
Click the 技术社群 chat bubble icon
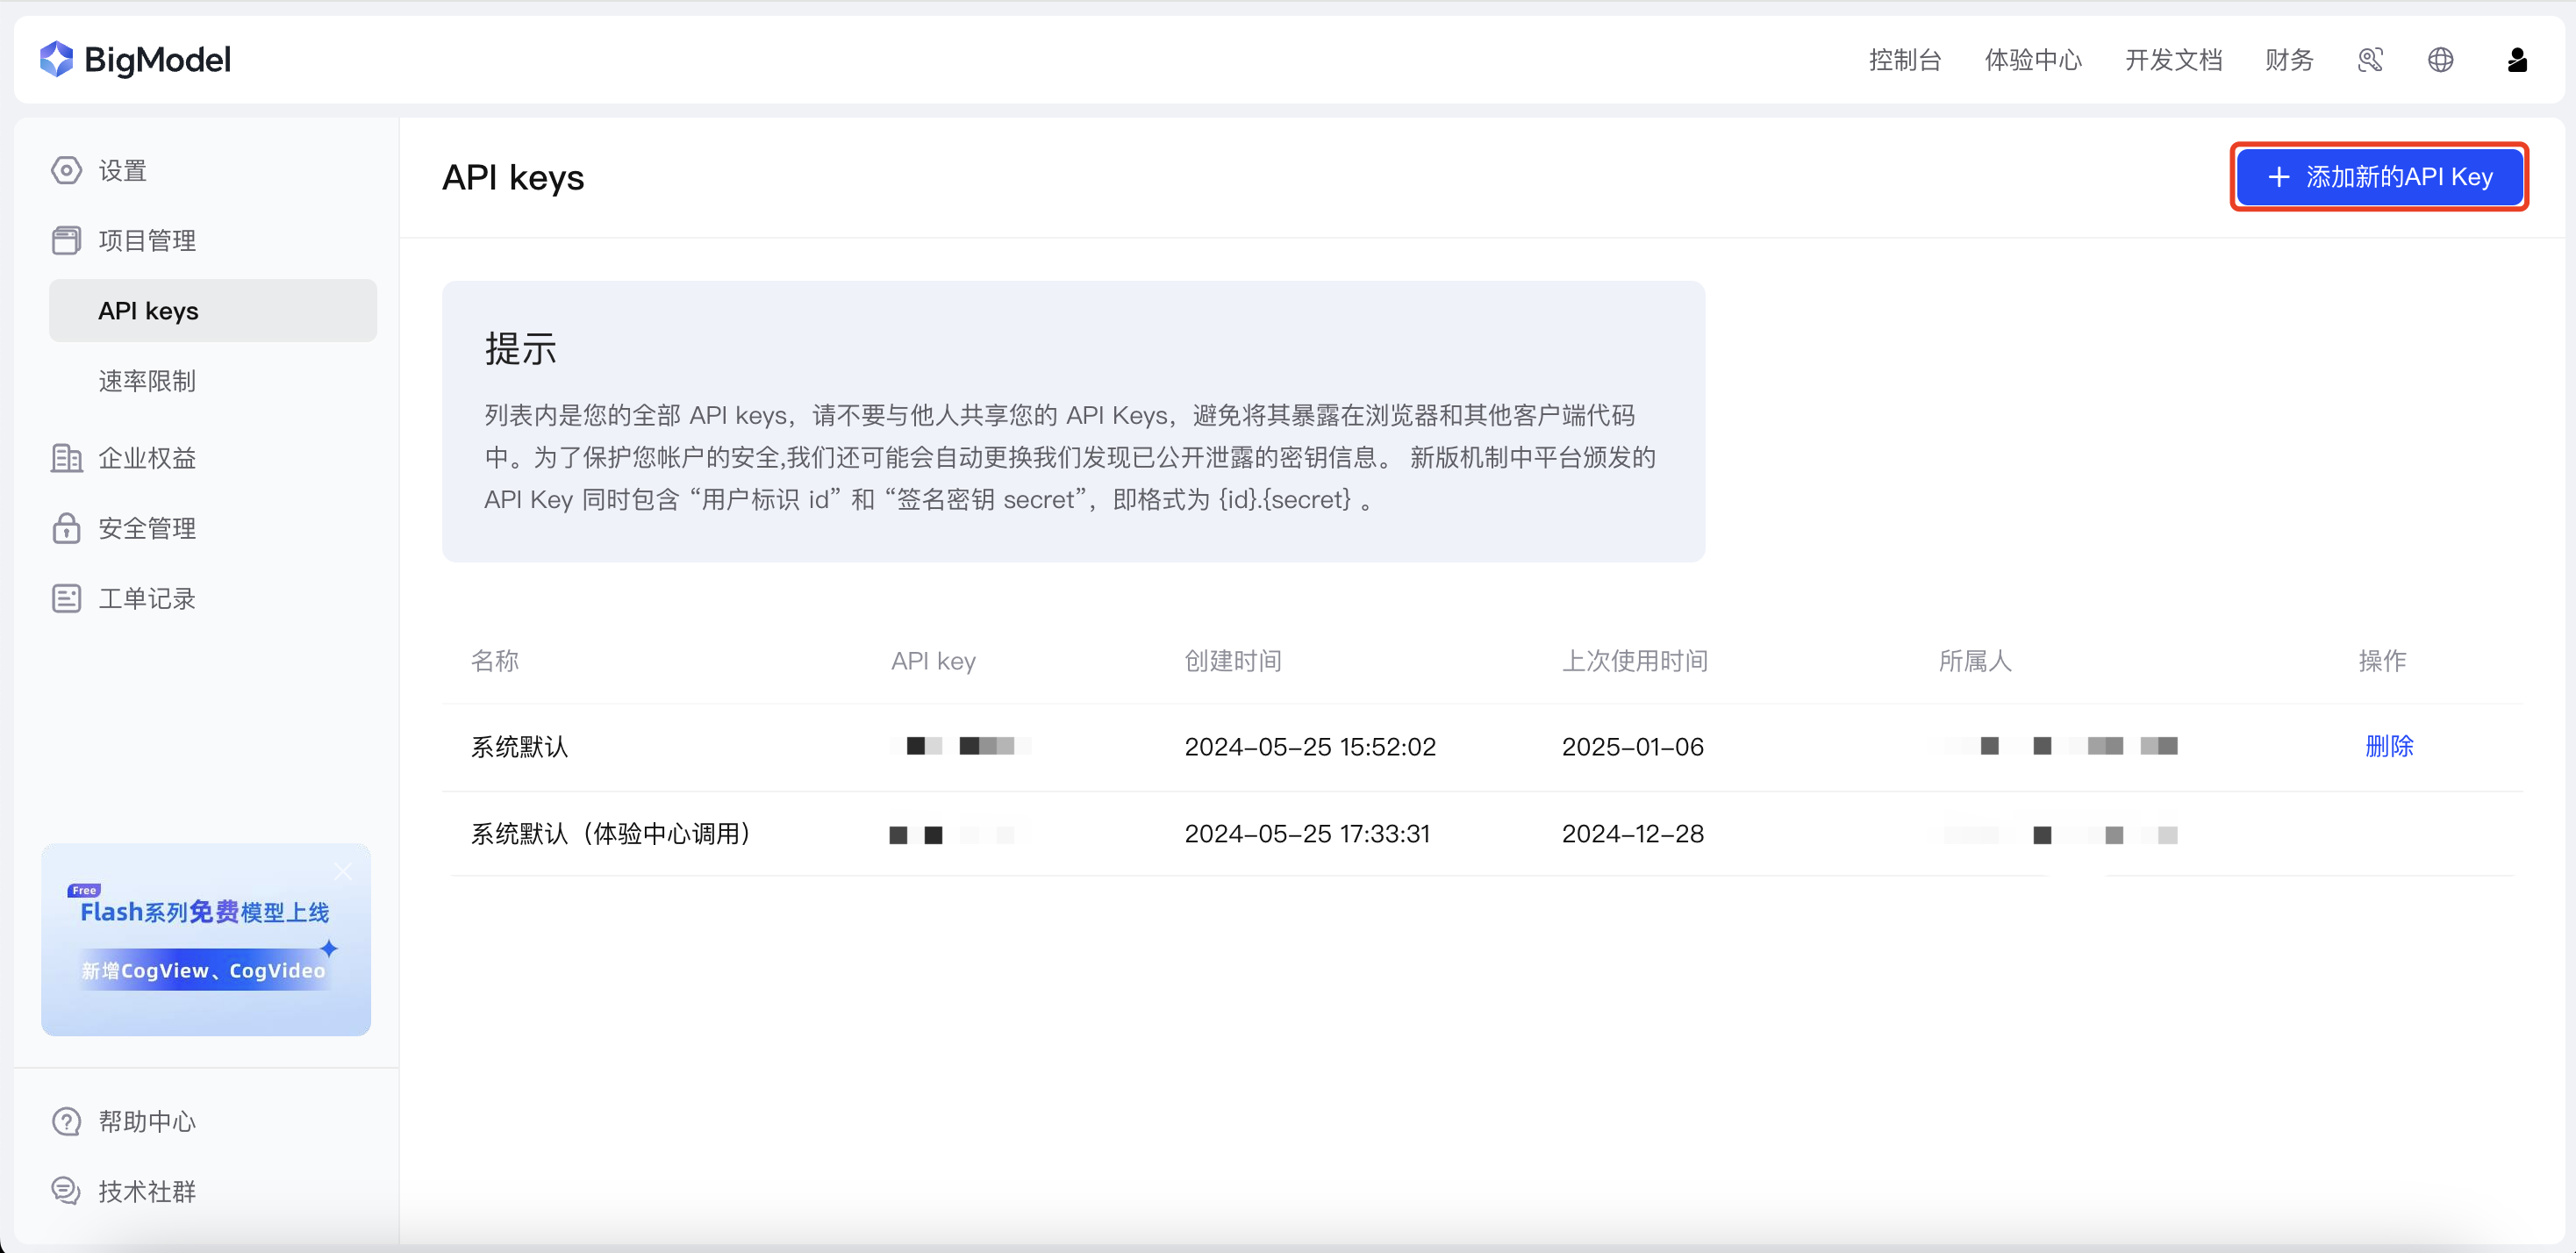(66, 1191)
